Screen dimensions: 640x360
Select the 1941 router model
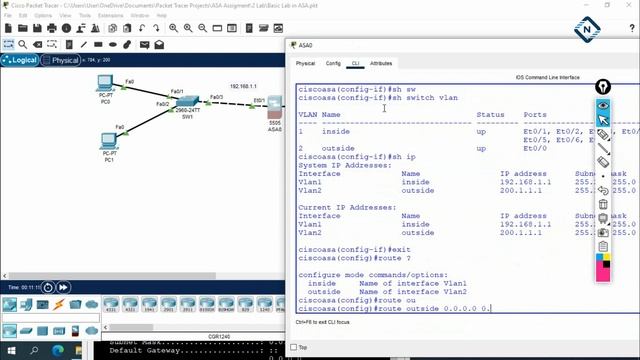[x=149, y=304]
